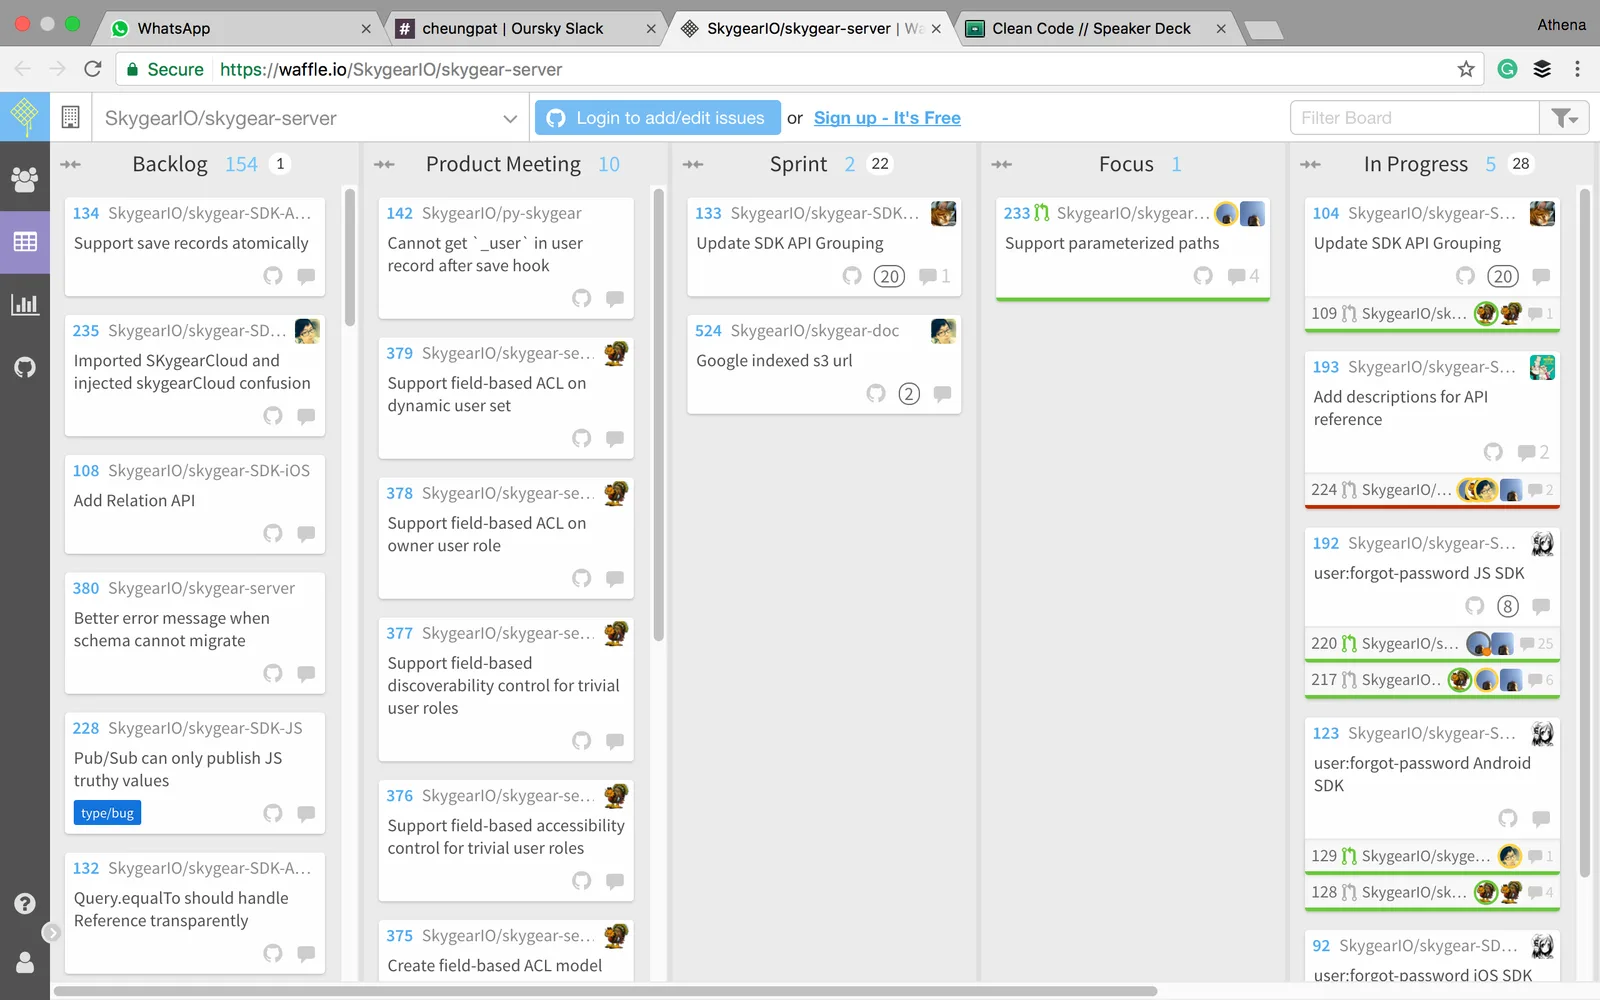Open issue number 142 link
This screenshot has height=1000, width=1600.
(400, 213)
